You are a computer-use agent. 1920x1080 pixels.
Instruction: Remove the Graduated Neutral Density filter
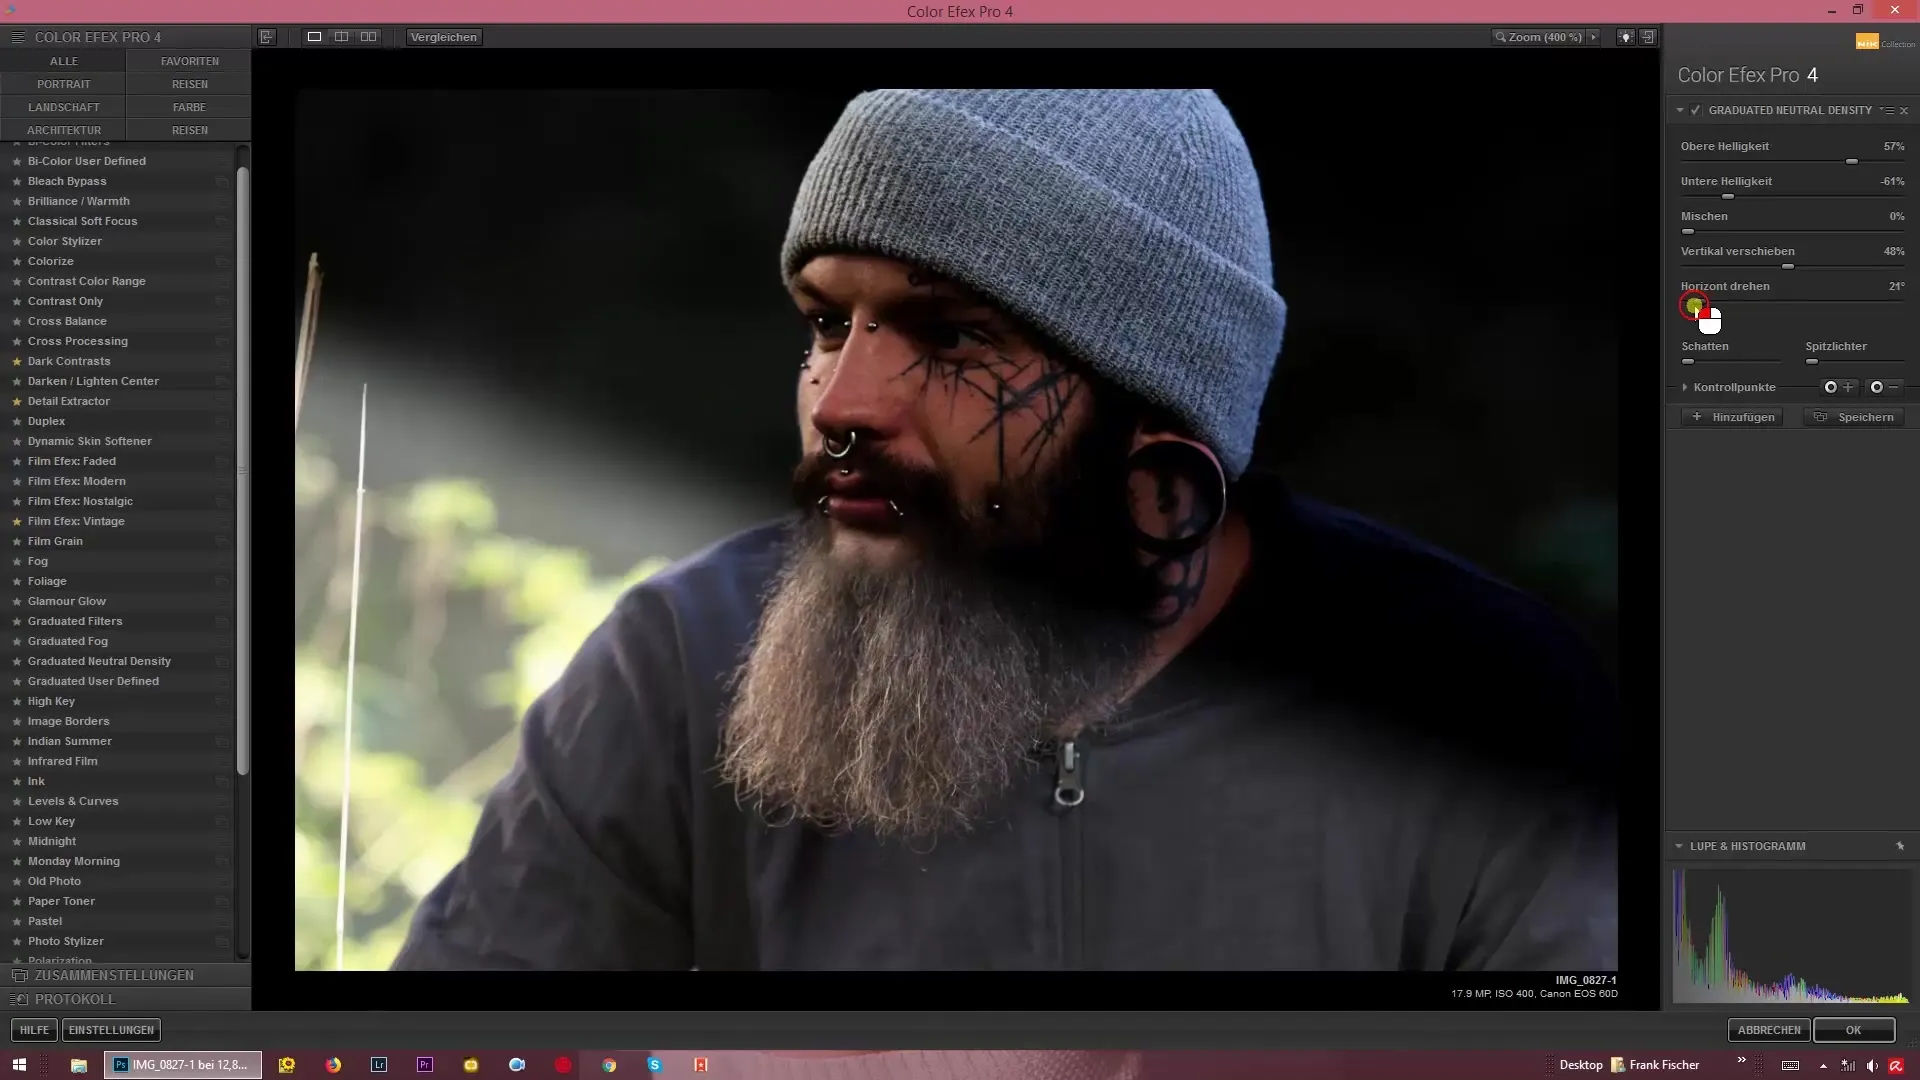(x=1904, y=110)
